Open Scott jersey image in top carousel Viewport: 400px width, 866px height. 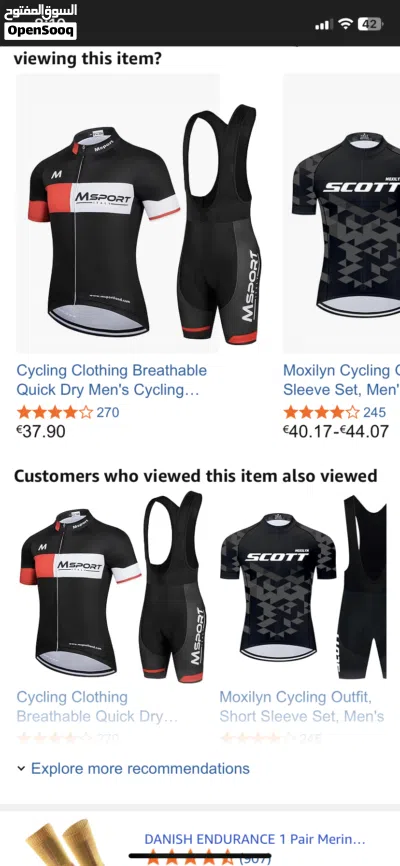[x=342, y=213]
